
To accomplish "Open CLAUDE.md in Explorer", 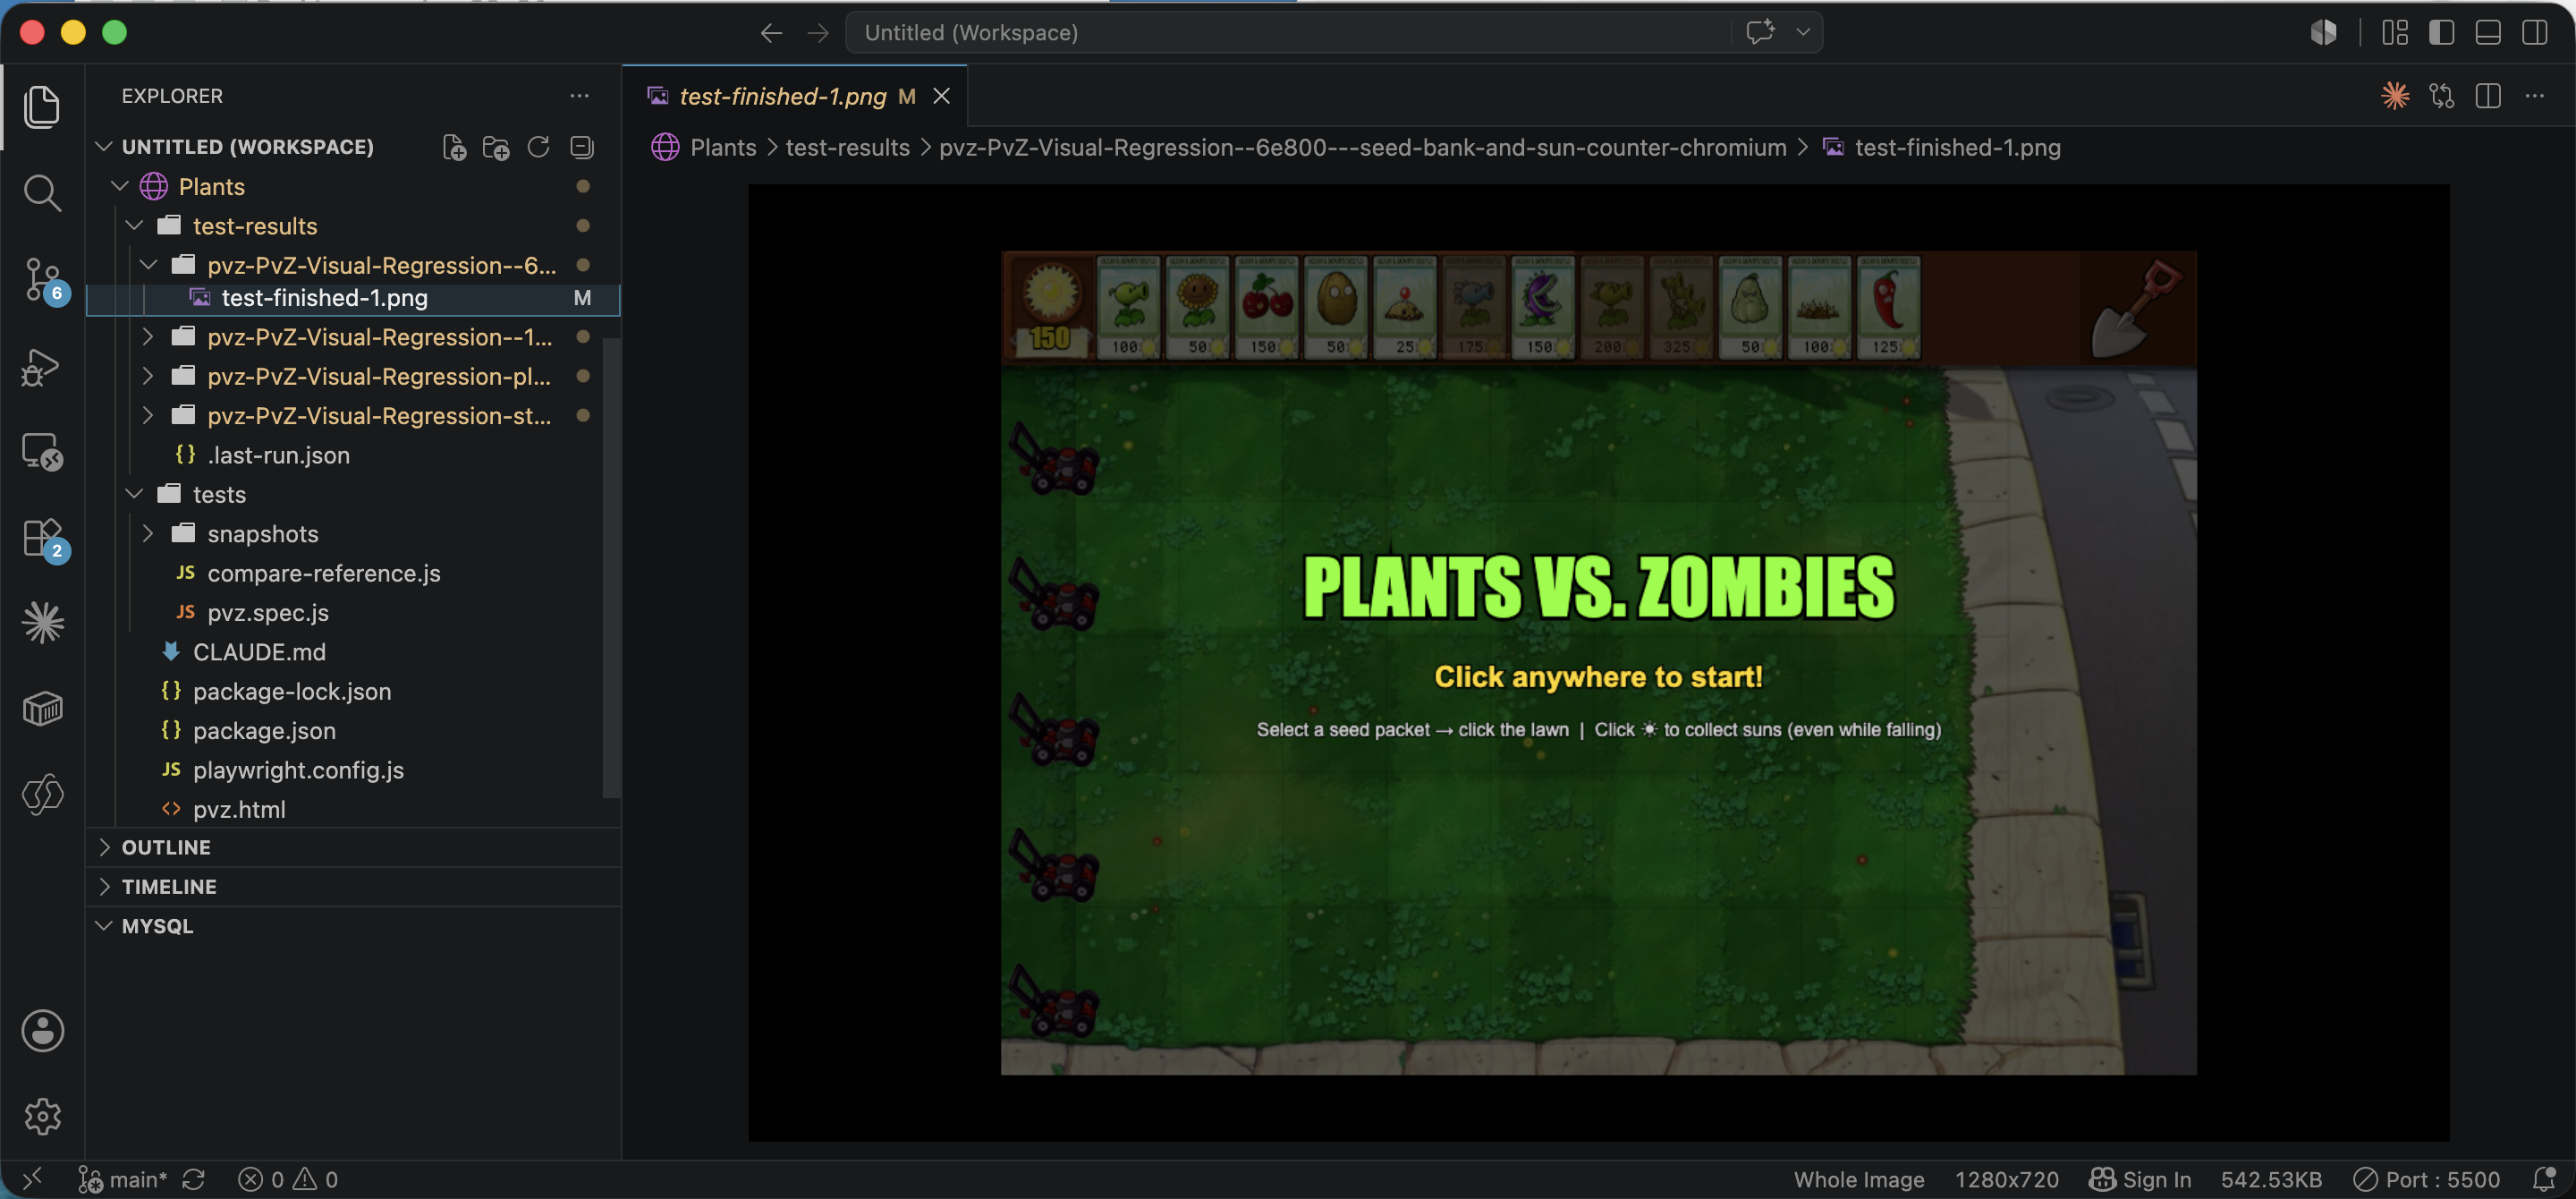I will (259, 652).
